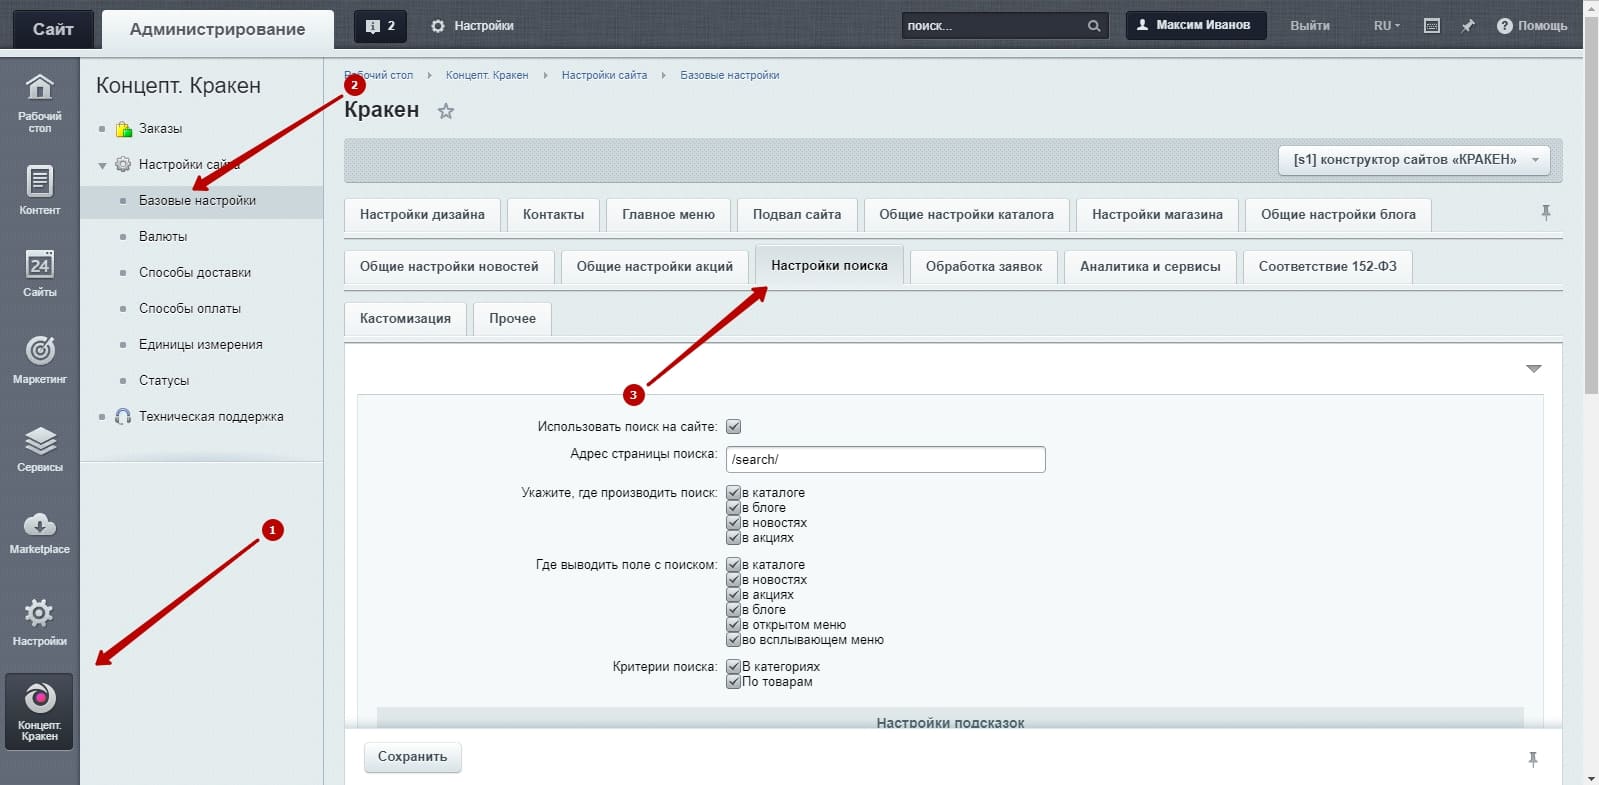Click the help question mark icon
The width and height of the screenshot is (1599, 785).
(x=1504, y=26)
